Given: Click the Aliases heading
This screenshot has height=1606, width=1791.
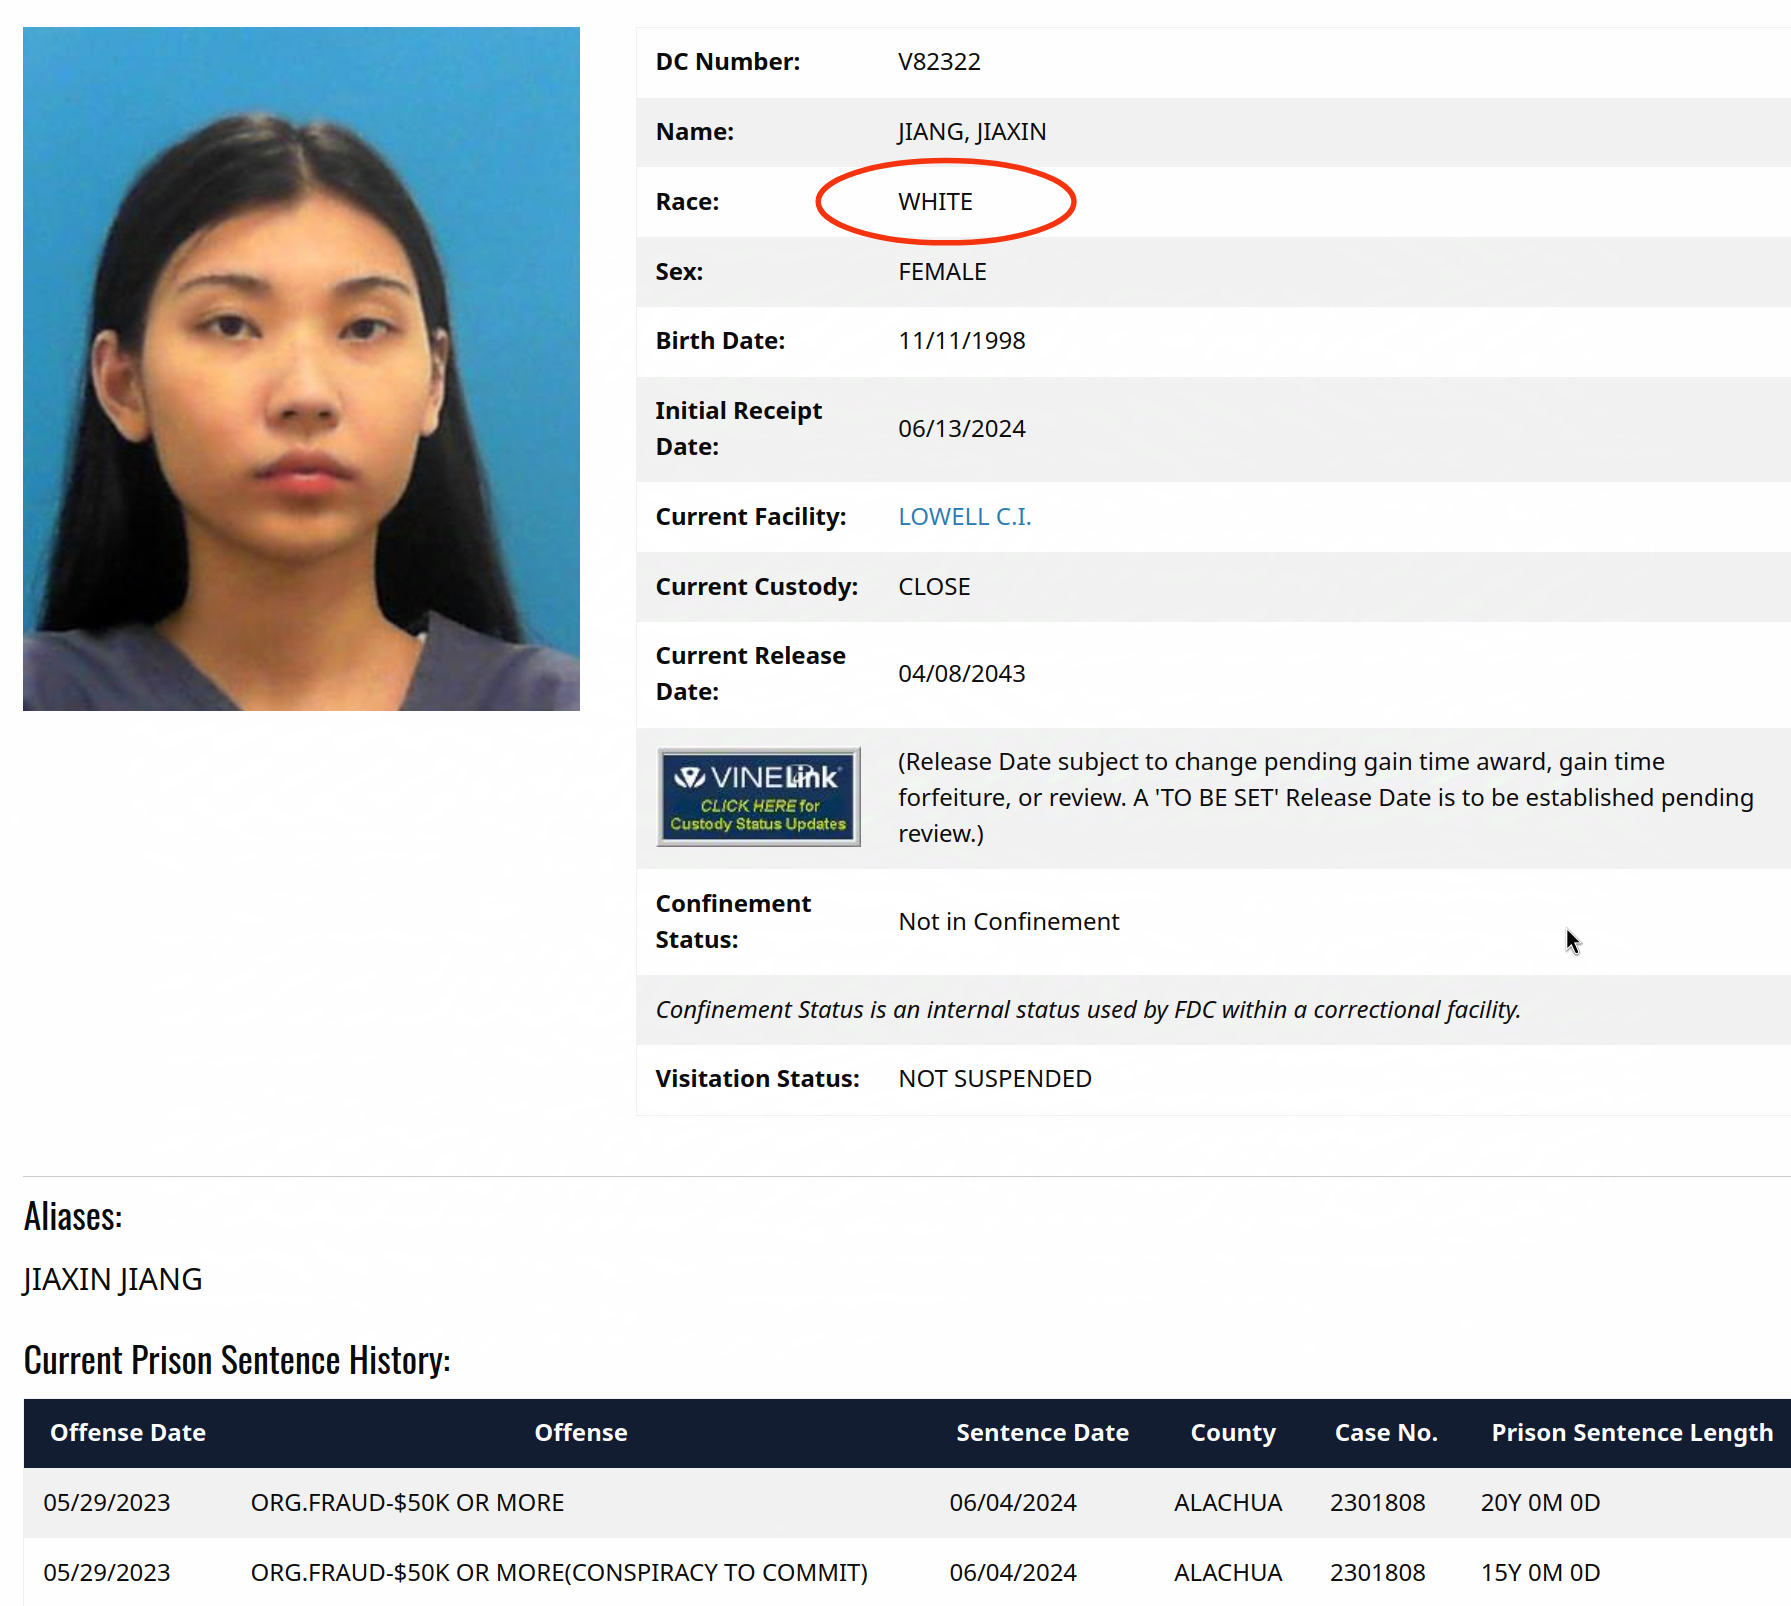Looking at the screenshot, I should (73, 1217).
